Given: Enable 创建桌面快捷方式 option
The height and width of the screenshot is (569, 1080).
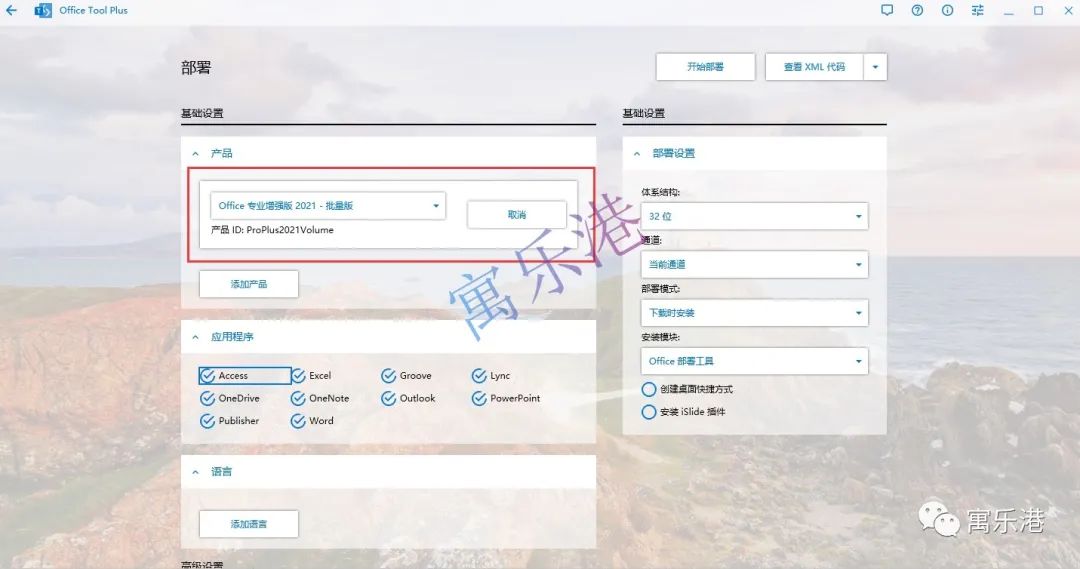Looking at the screenshot, I should (x=648, y=389).
